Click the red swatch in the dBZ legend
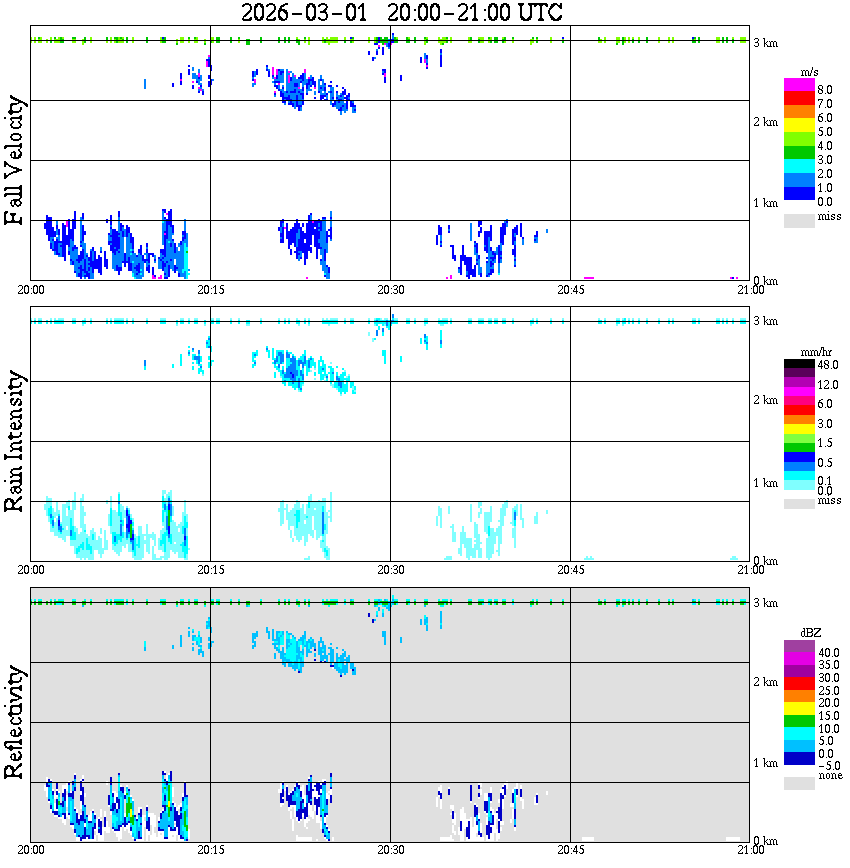The width and height of the screenshot is (850, 868). point(799,683)
